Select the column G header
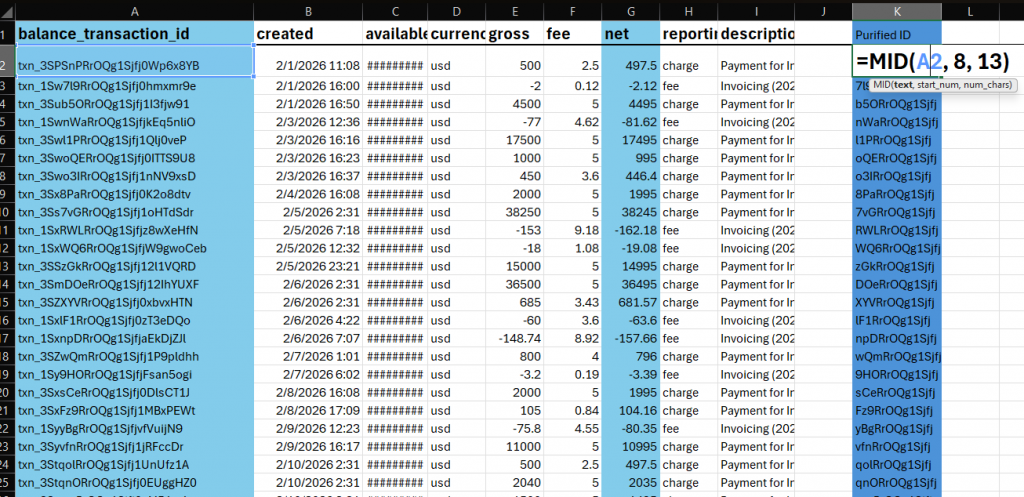 pyautogui.click(x=629, y=9)
